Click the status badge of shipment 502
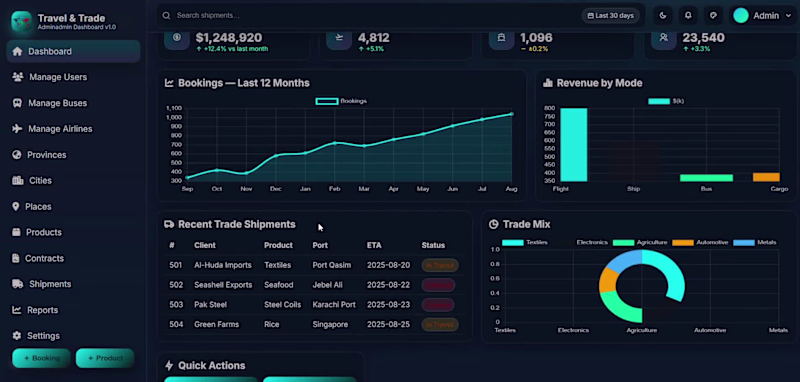Image resolution: width=800 pixels, height=382 pixels. (x=438, y=285)
